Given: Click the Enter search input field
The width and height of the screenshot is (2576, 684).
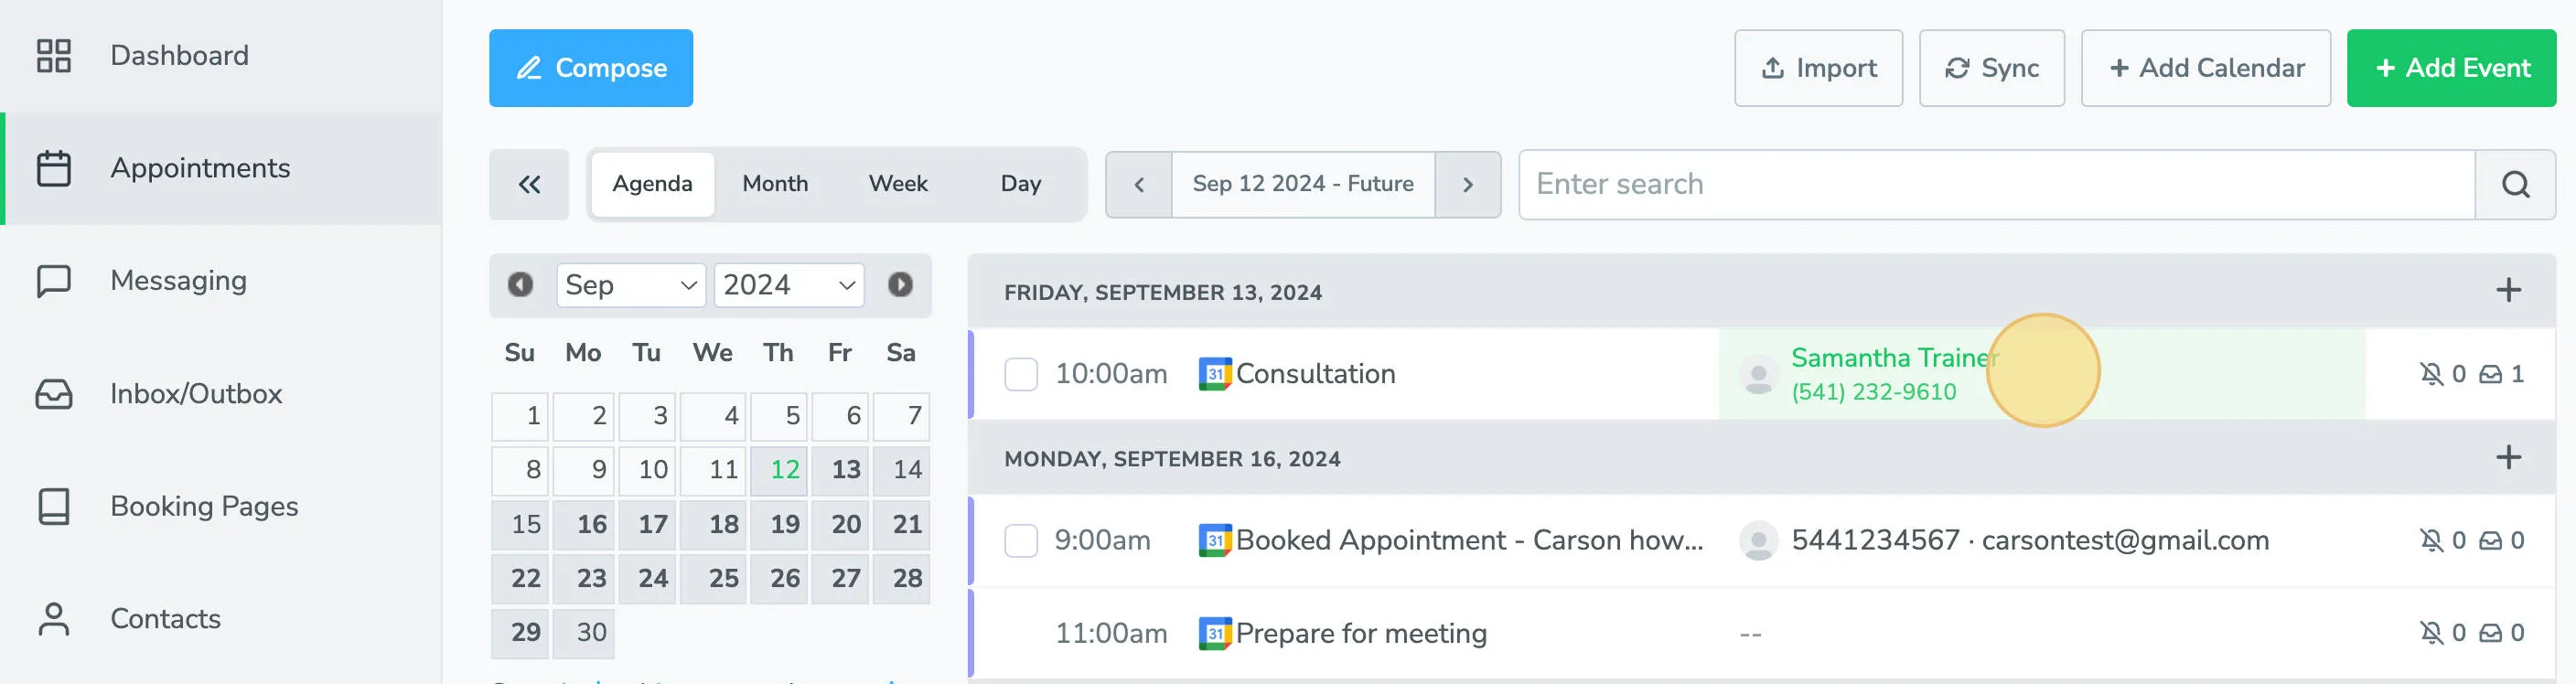Looking at the screenshot, I should pyautogui.click(x=1900, y=184).
